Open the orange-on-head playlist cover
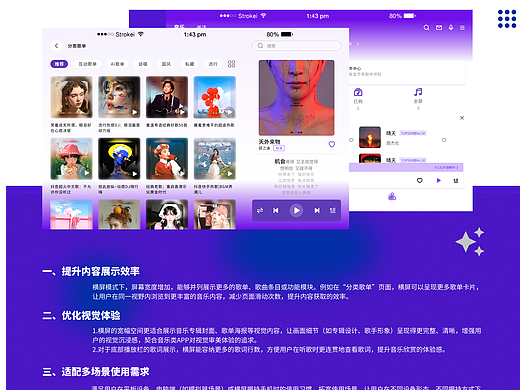This screenshot has height=390, width=520. (x=119, y=214)
